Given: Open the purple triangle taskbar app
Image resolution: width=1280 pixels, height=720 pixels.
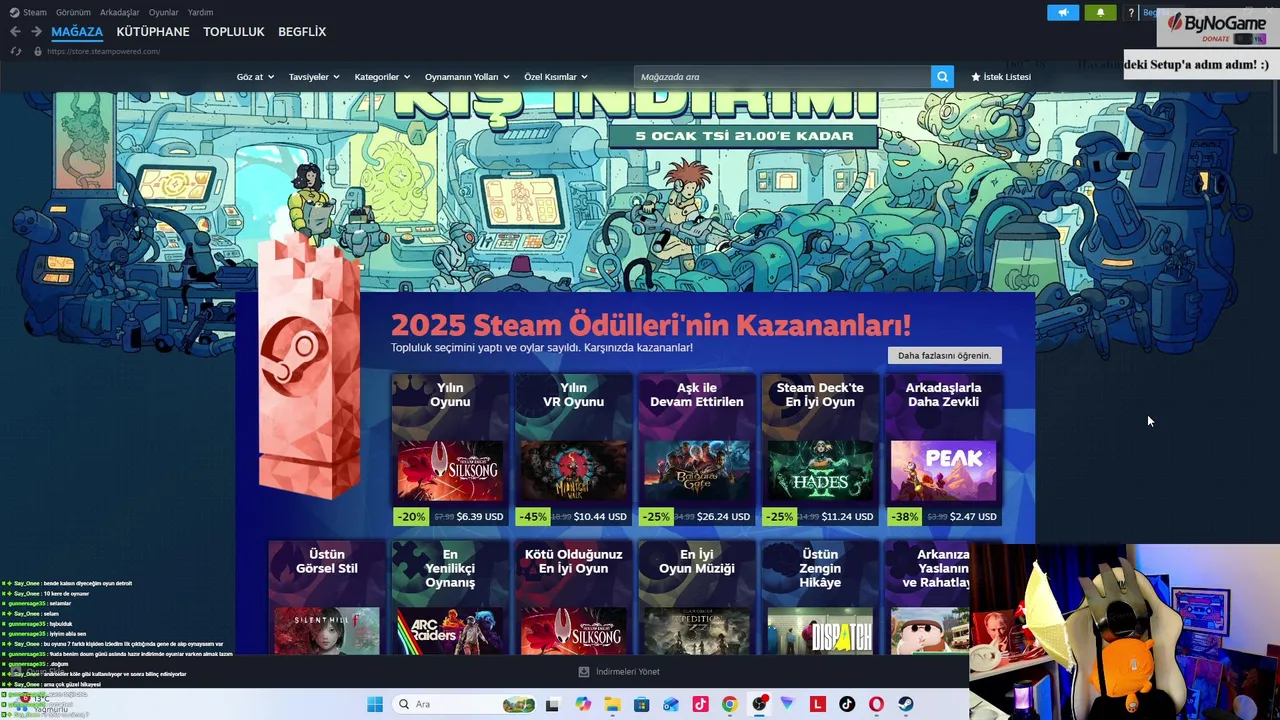Looking at the screenshot, I should pyautogui.click(x=788, y=704).
